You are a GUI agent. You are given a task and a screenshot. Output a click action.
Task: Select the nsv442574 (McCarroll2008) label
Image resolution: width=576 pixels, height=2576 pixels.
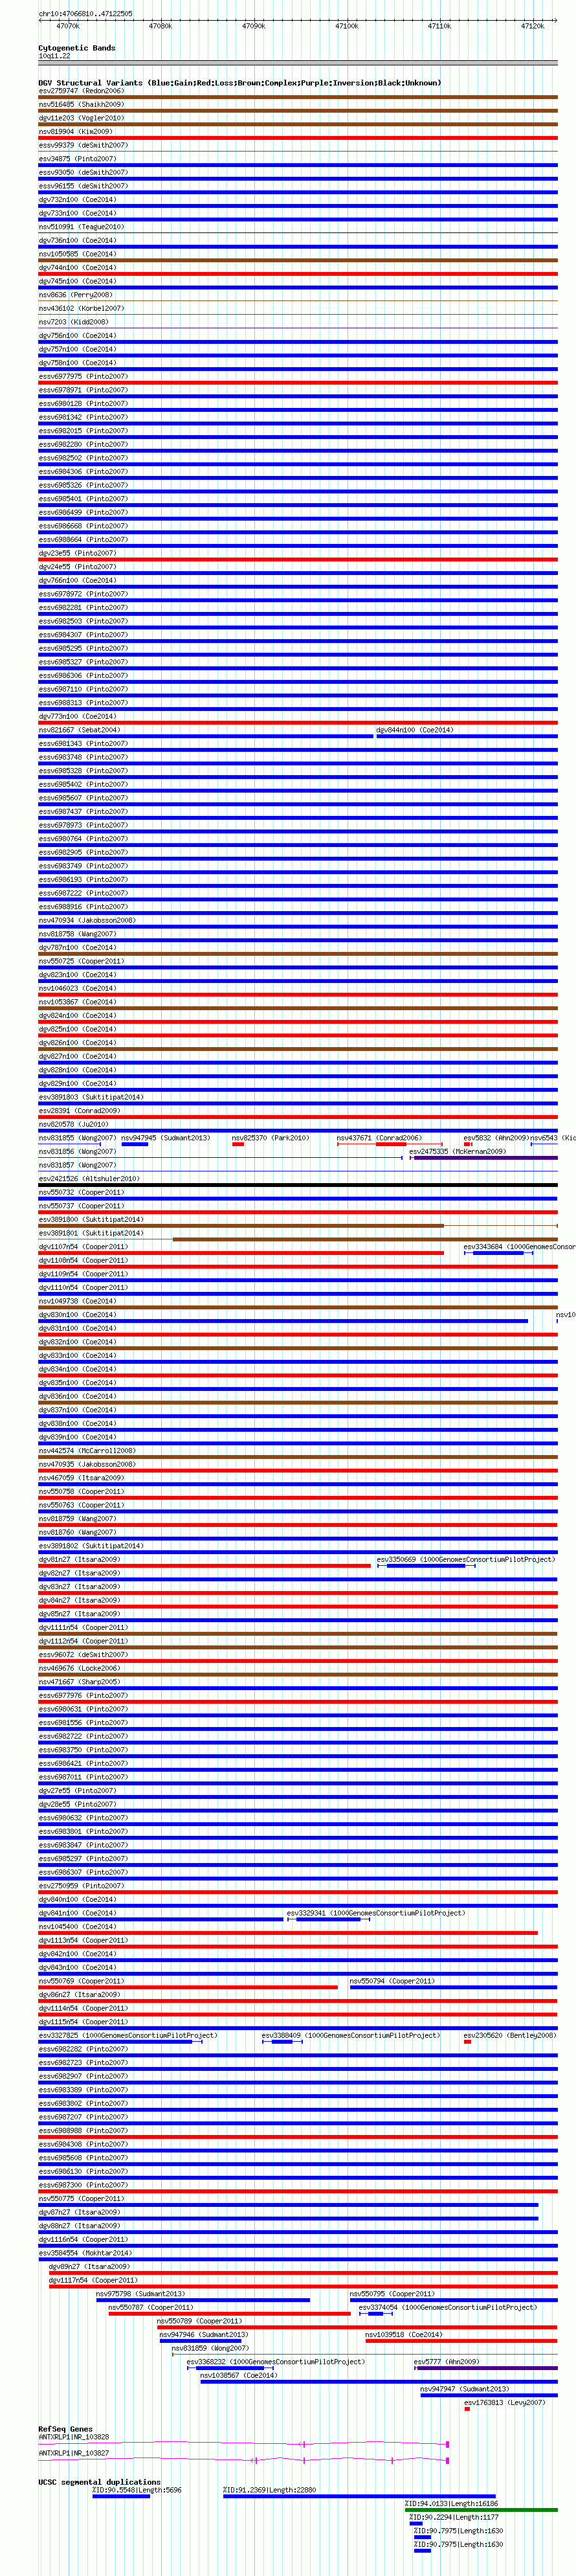coord(87,1450)
